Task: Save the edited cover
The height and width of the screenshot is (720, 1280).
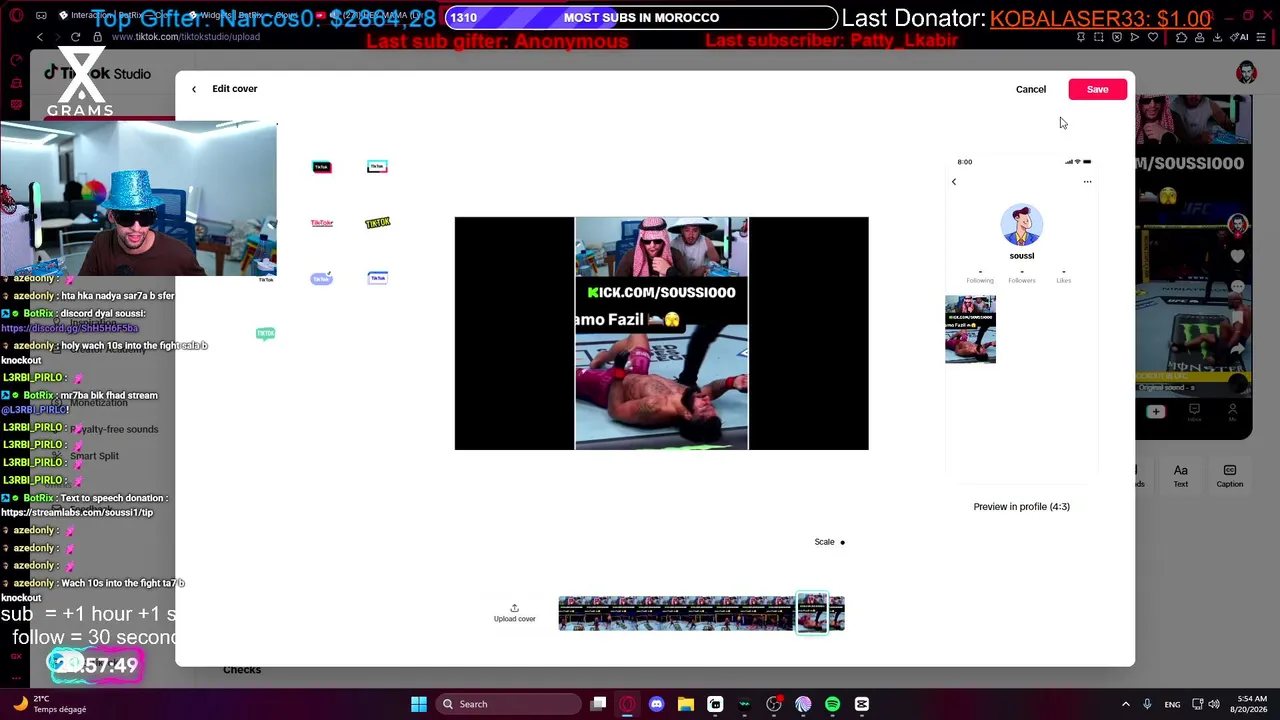Action: pos(1097,89)
